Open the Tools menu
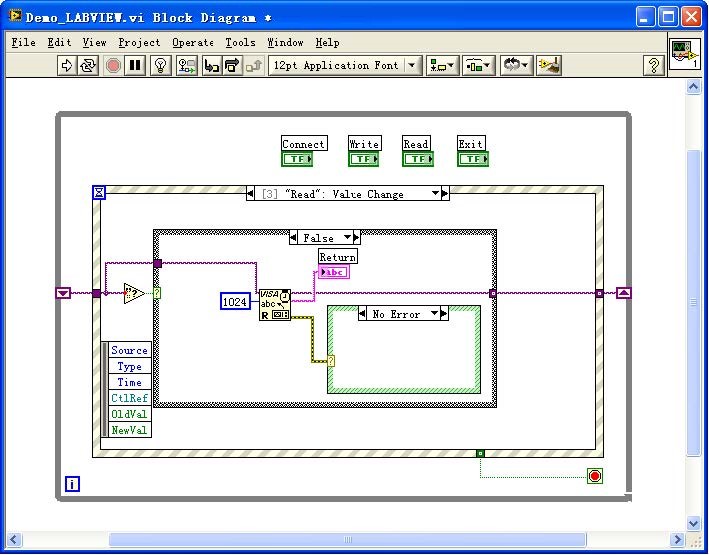709x555 pixels. (240, 43)
